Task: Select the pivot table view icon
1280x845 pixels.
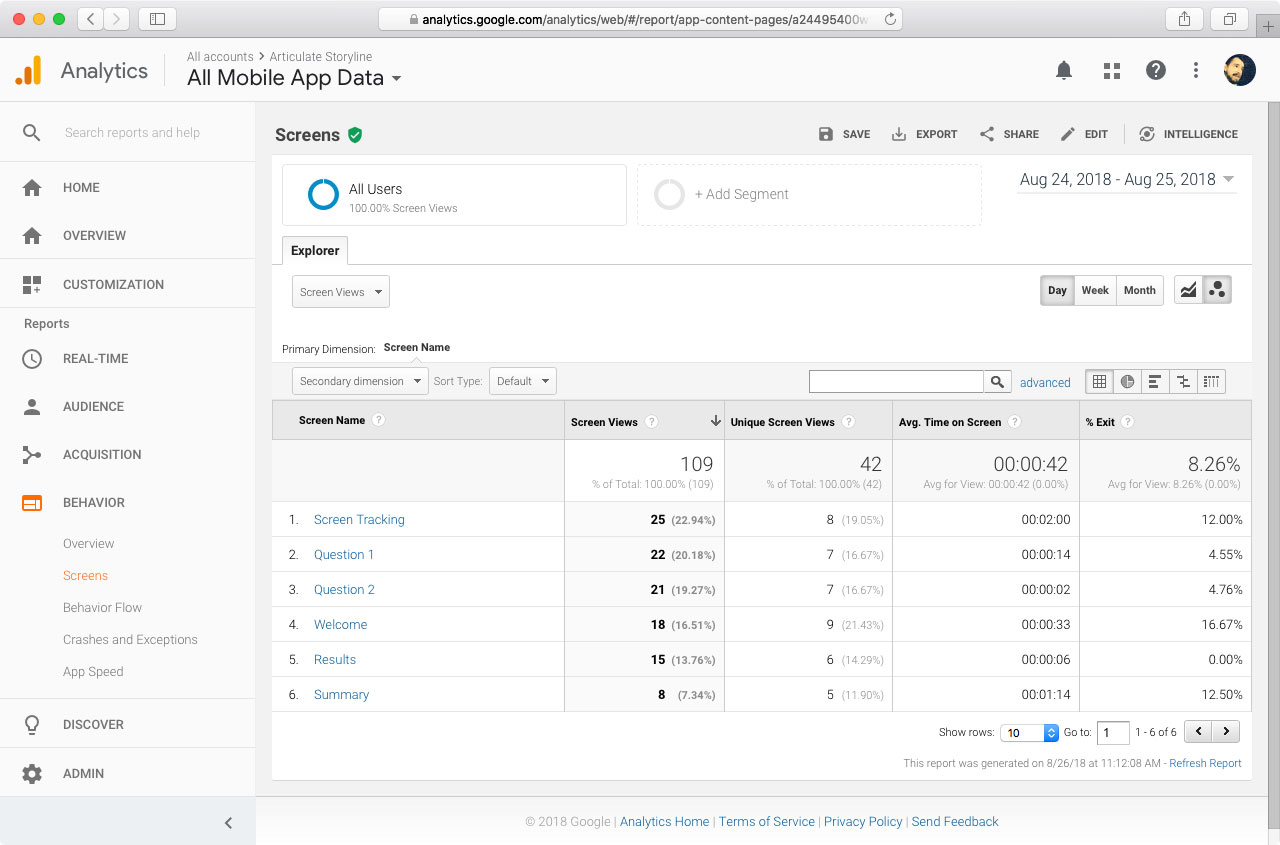Action: pyautogui.click(x=1211, y=381)
